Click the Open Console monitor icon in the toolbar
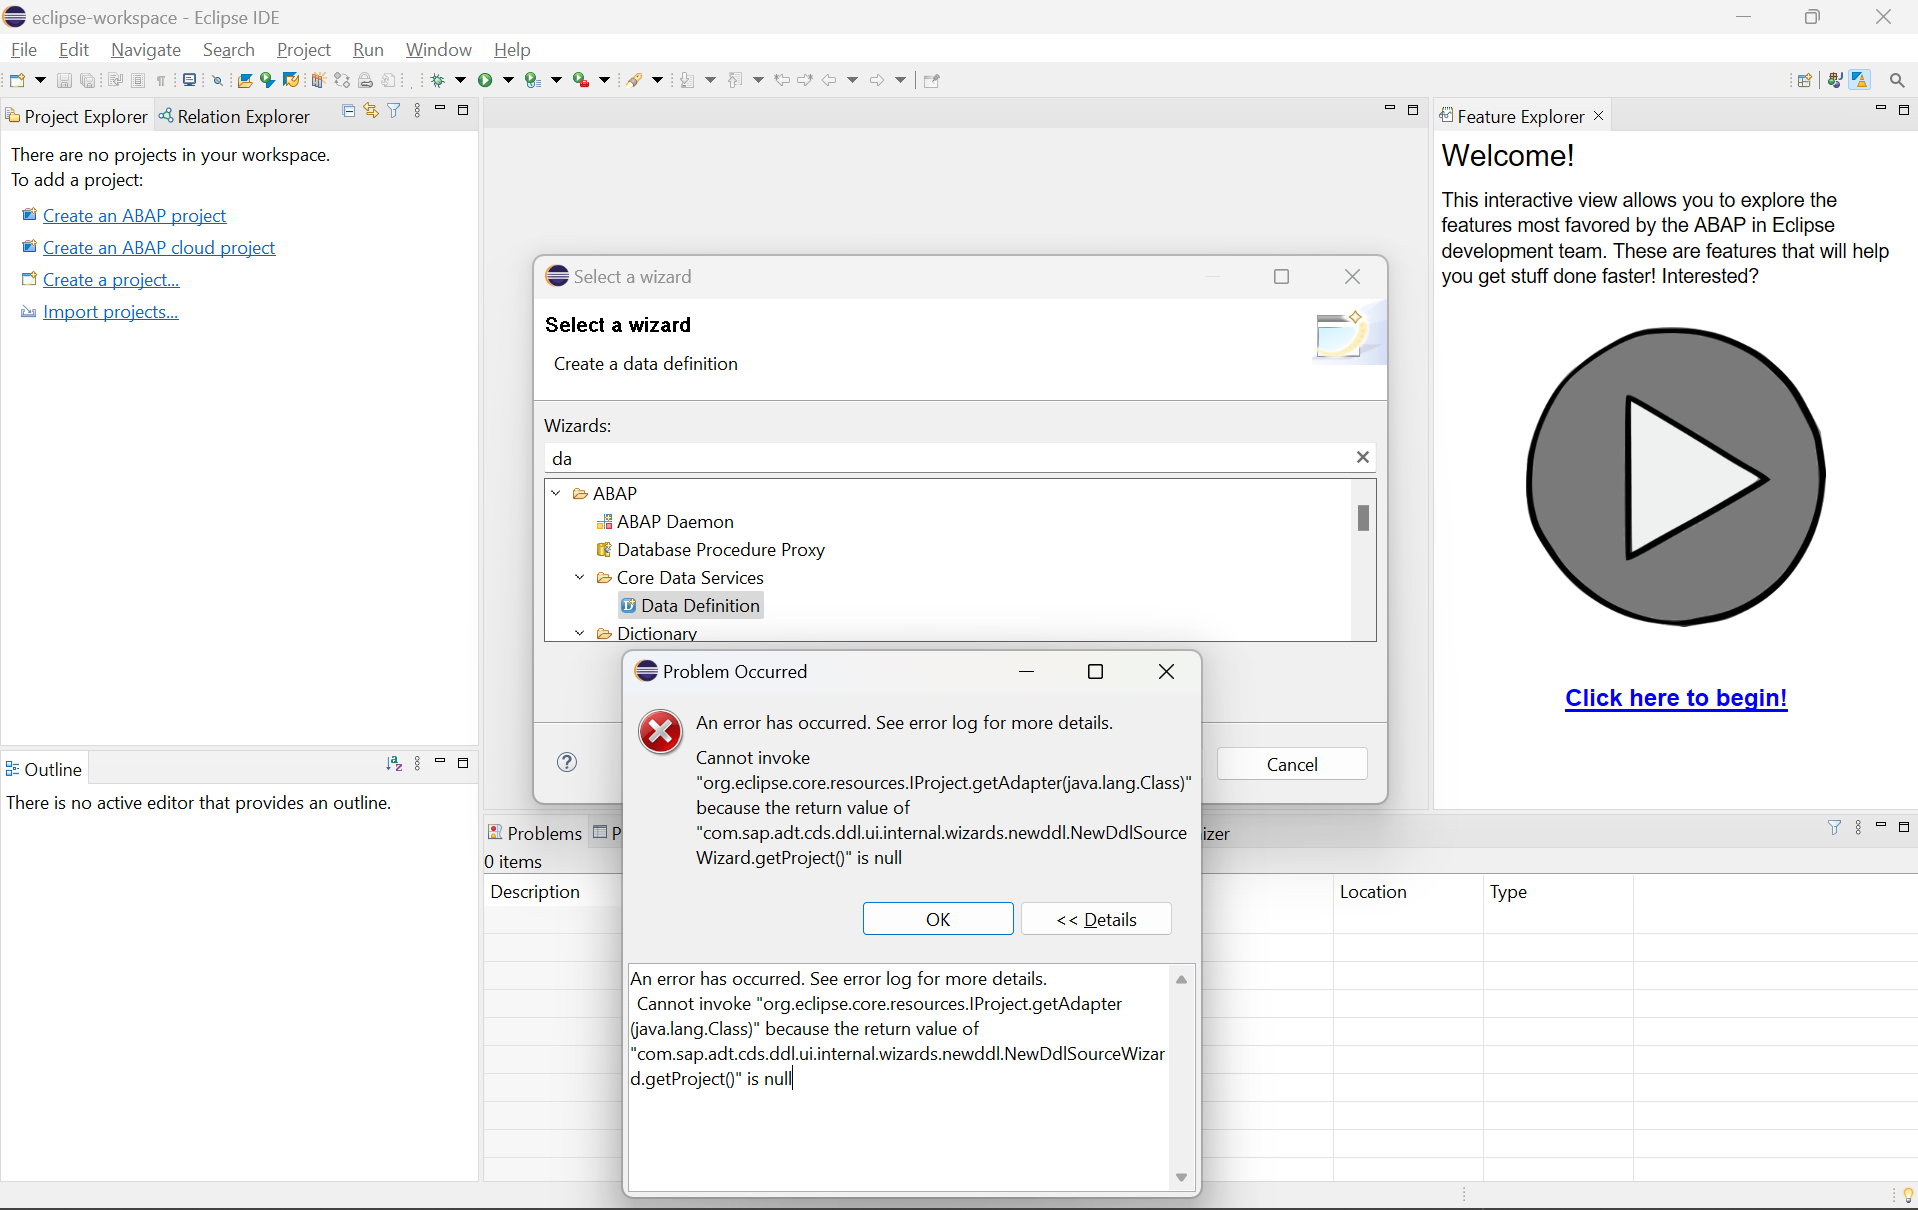 click(189, 80)
